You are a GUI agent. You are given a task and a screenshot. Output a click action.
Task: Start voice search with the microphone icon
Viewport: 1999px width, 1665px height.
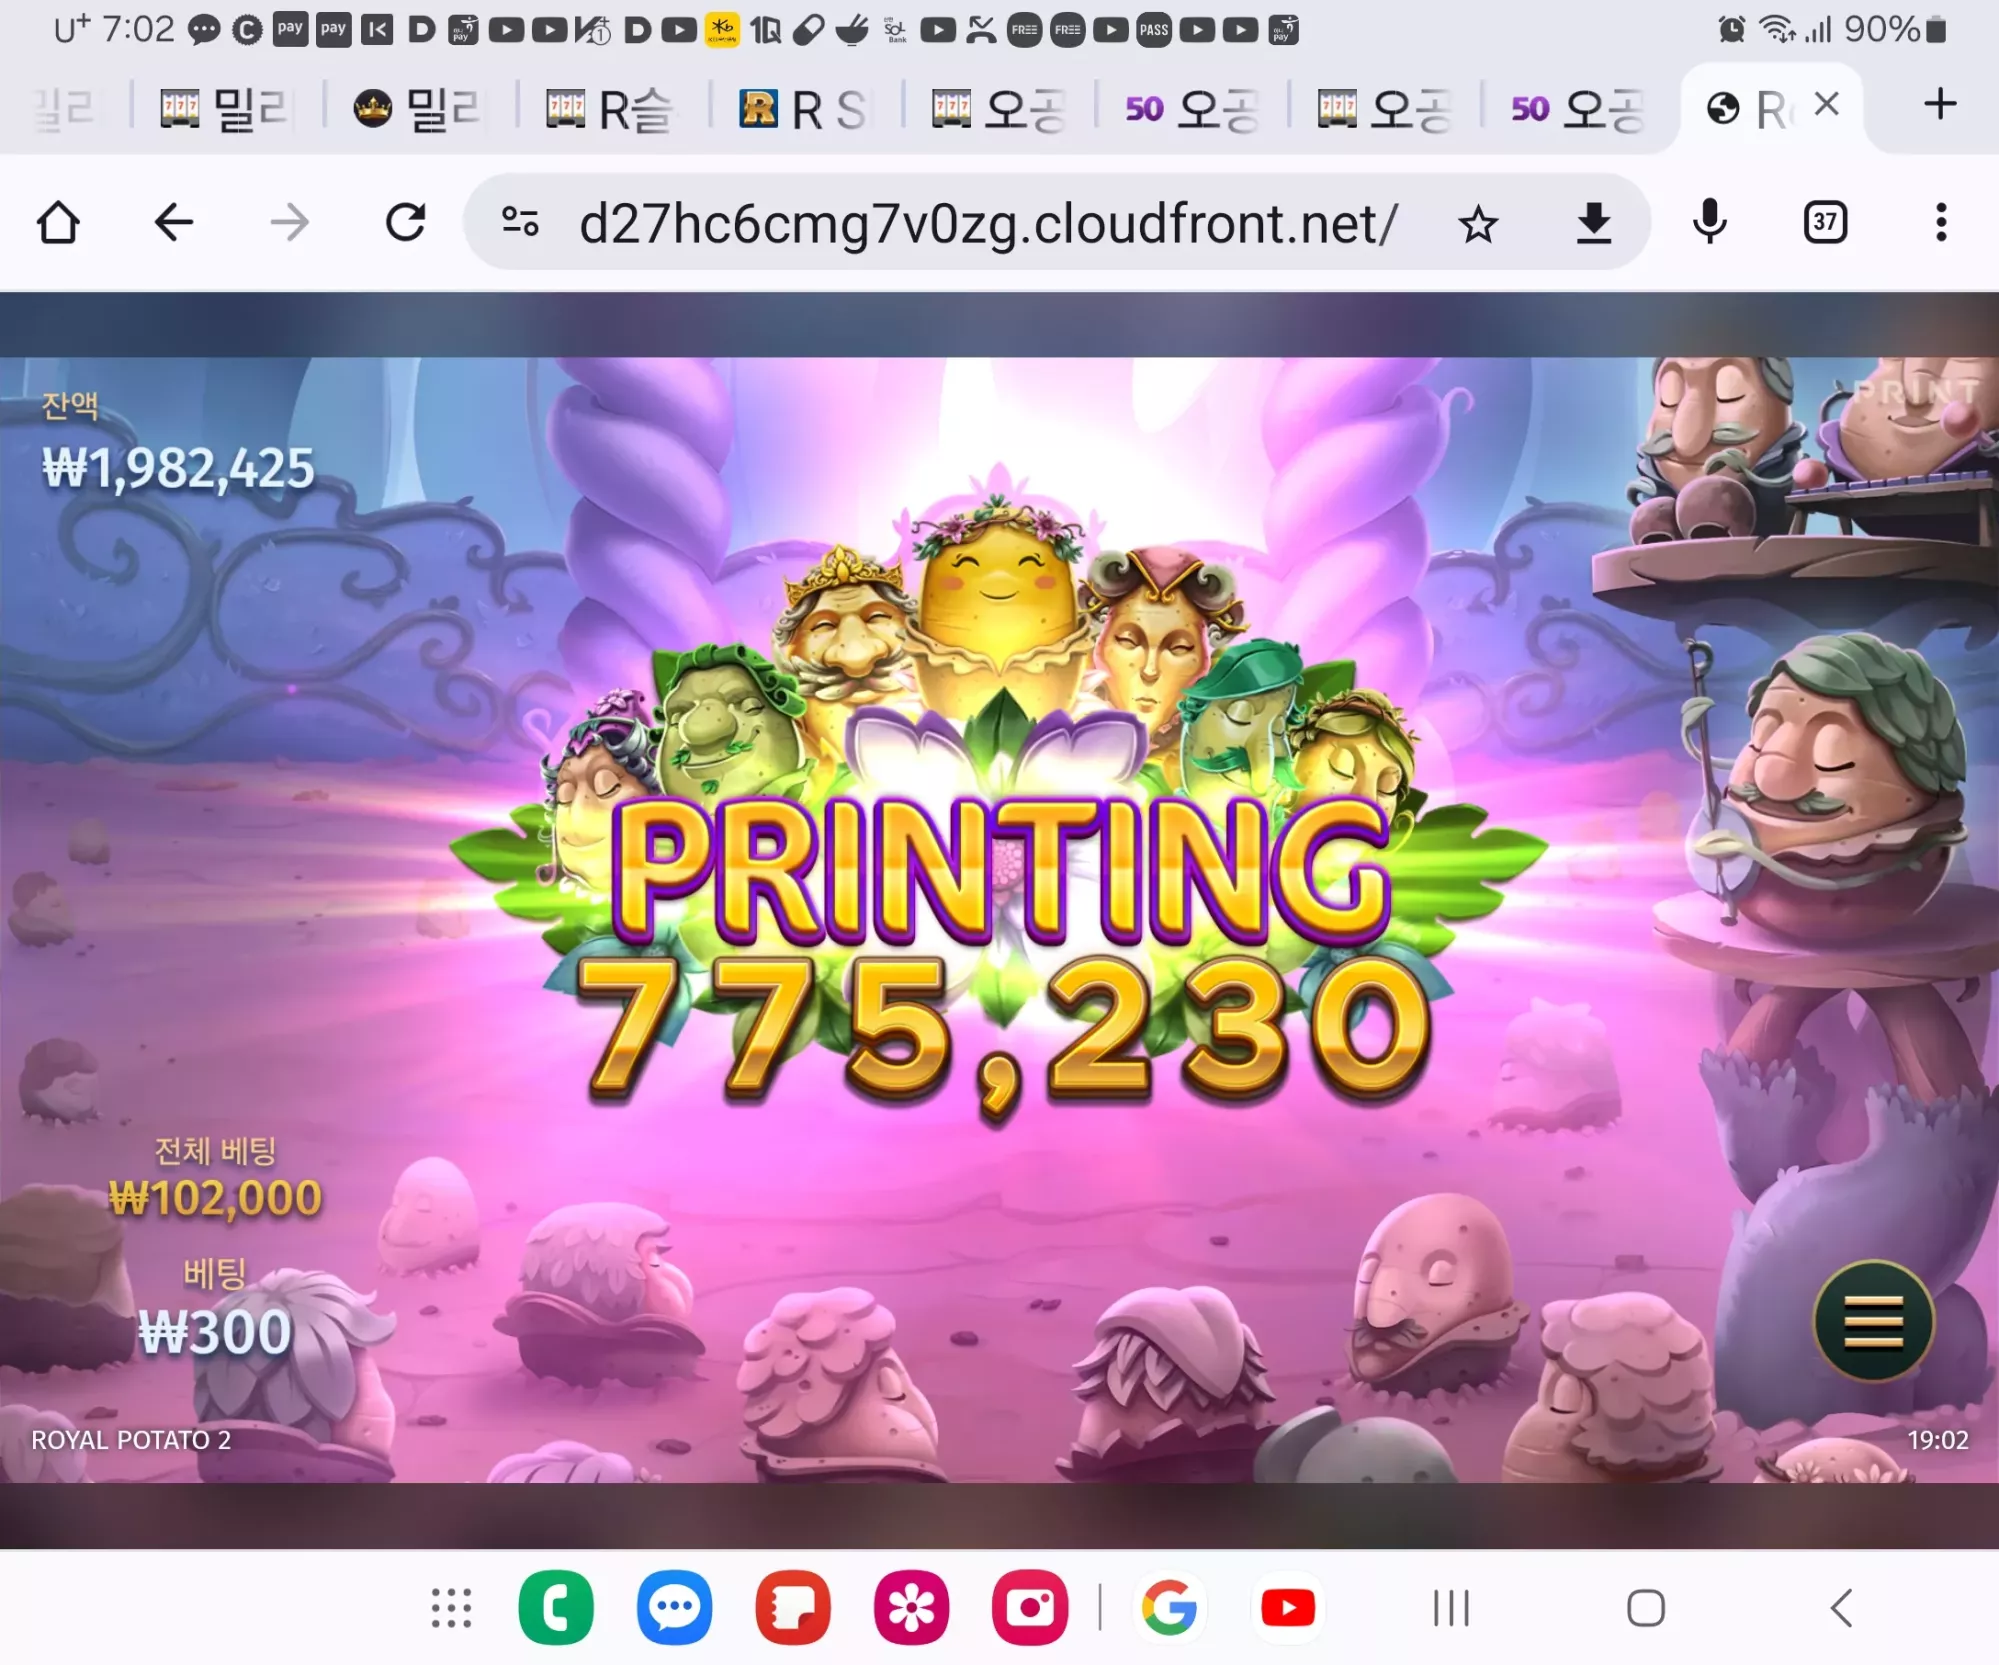click(x=1710, y=222)
